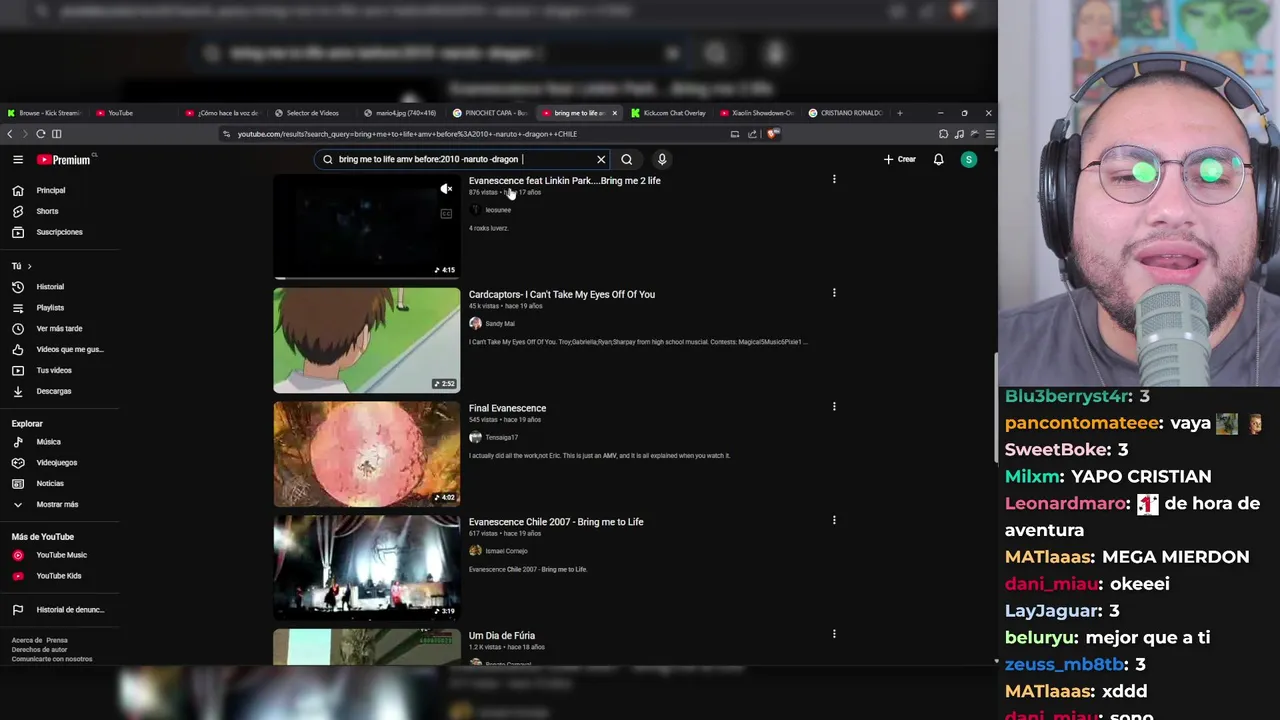Screen dimensions: 1280x720
Task: Click the magnifier search button
Action: click(627, 159)
